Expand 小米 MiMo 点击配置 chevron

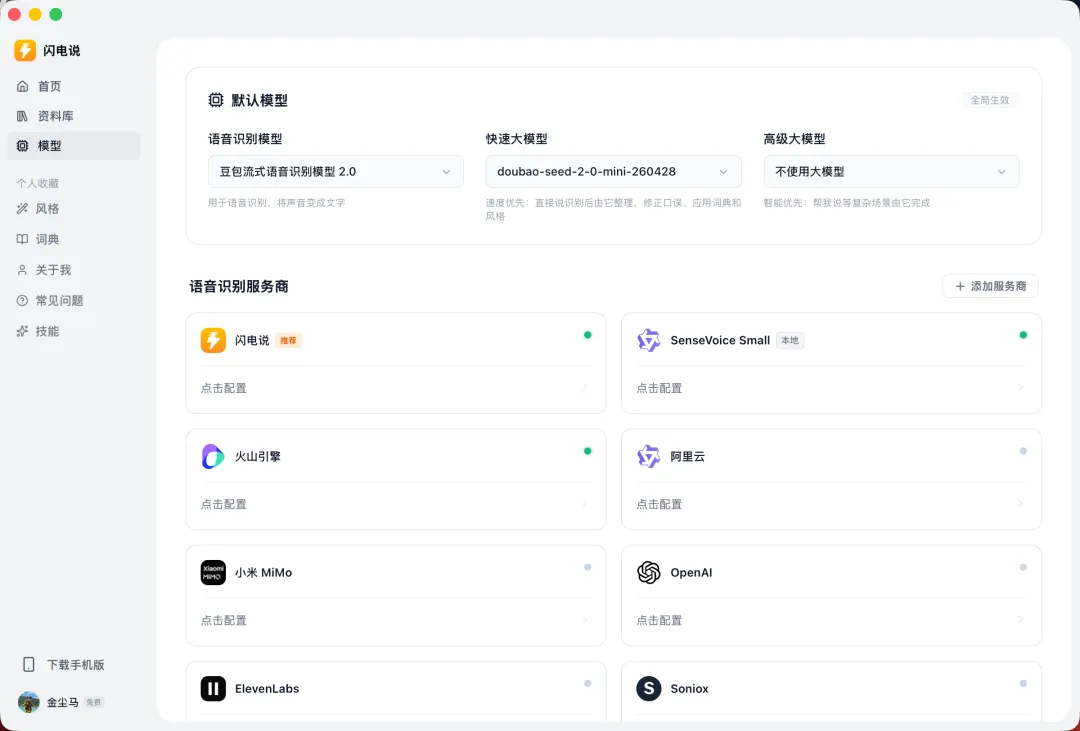(585, 620)
